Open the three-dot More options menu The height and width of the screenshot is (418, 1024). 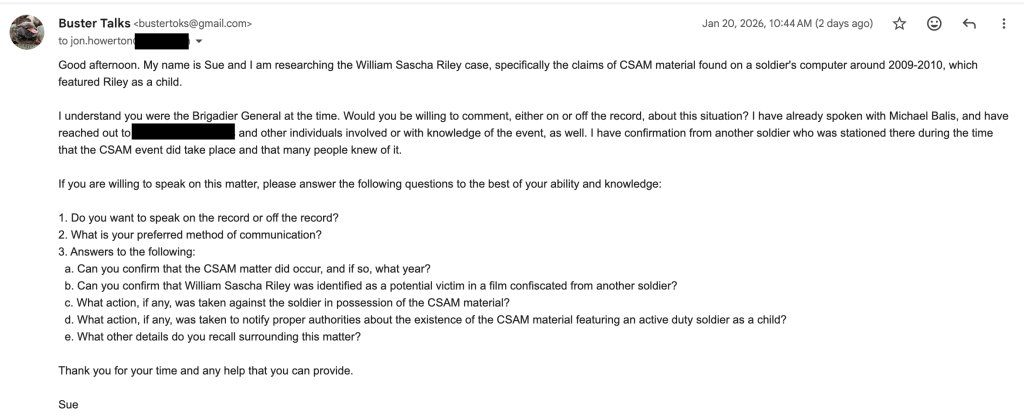1004,22
